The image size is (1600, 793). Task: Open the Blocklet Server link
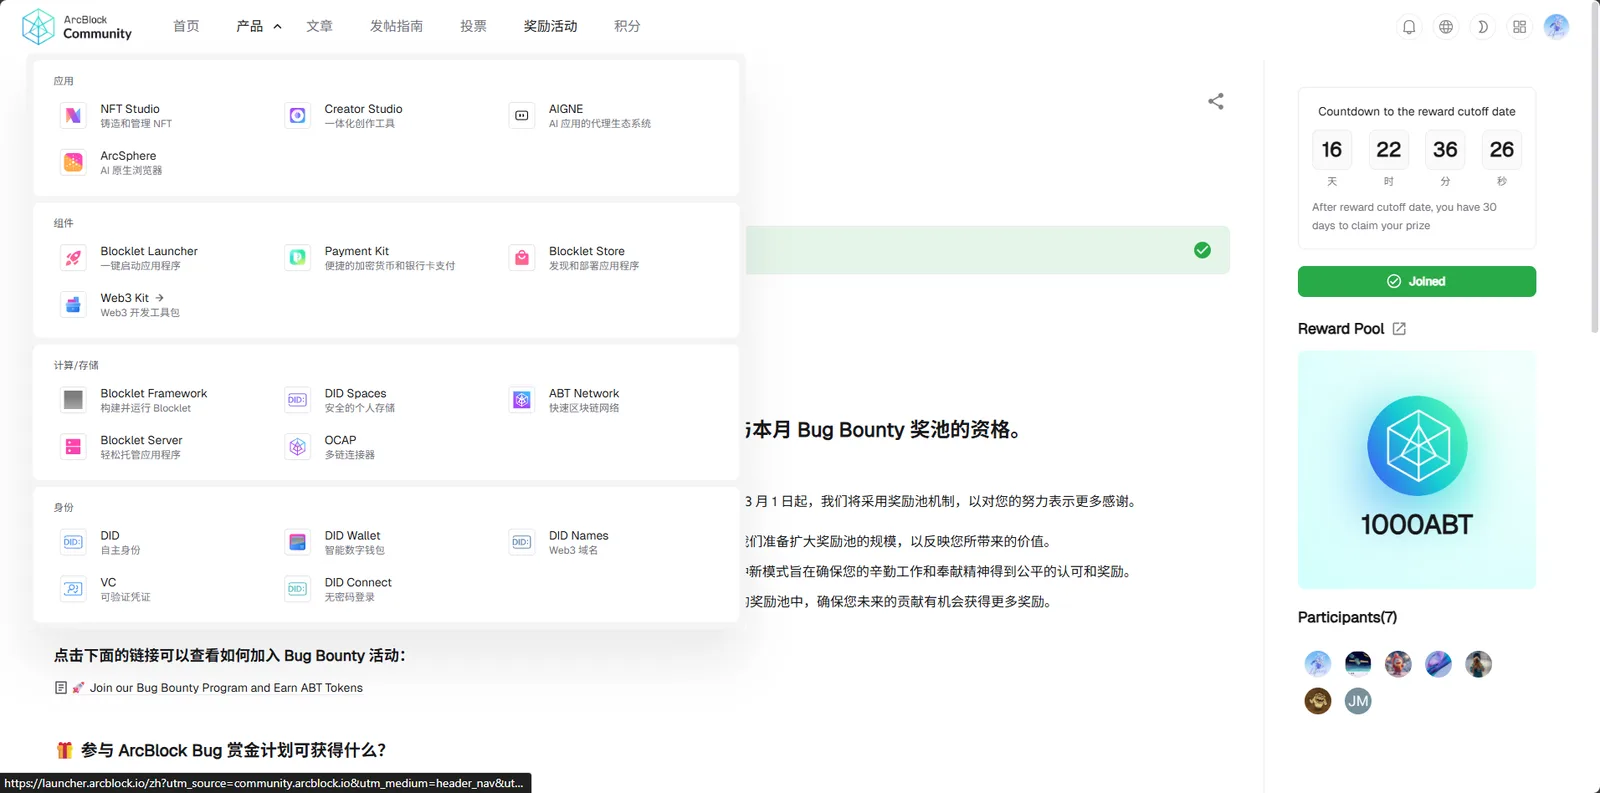[x=141, y=440]
